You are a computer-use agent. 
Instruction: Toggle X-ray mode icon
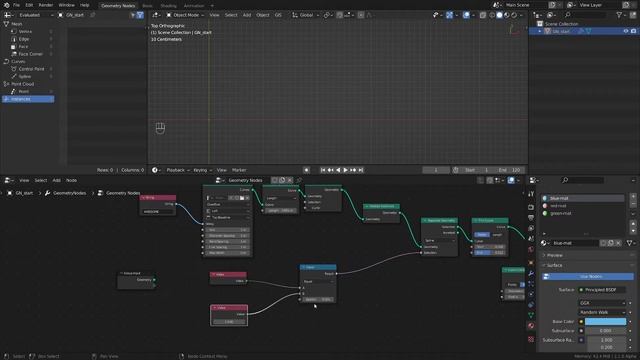pos(483,15)
